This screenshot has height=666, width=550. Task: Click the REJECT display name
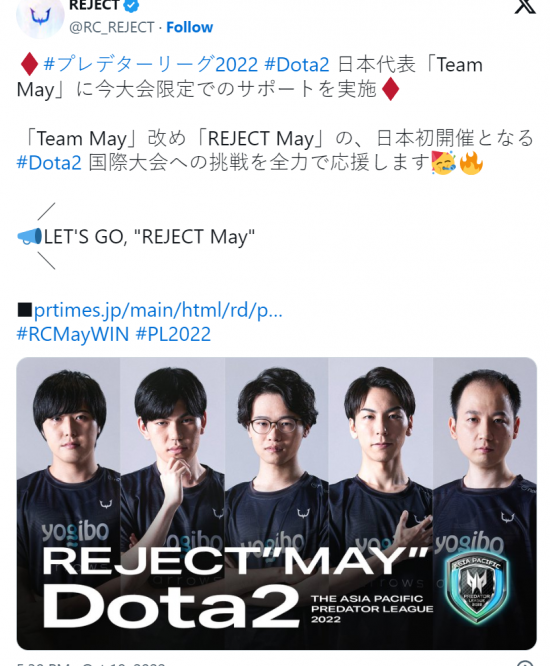pos(94,6)
